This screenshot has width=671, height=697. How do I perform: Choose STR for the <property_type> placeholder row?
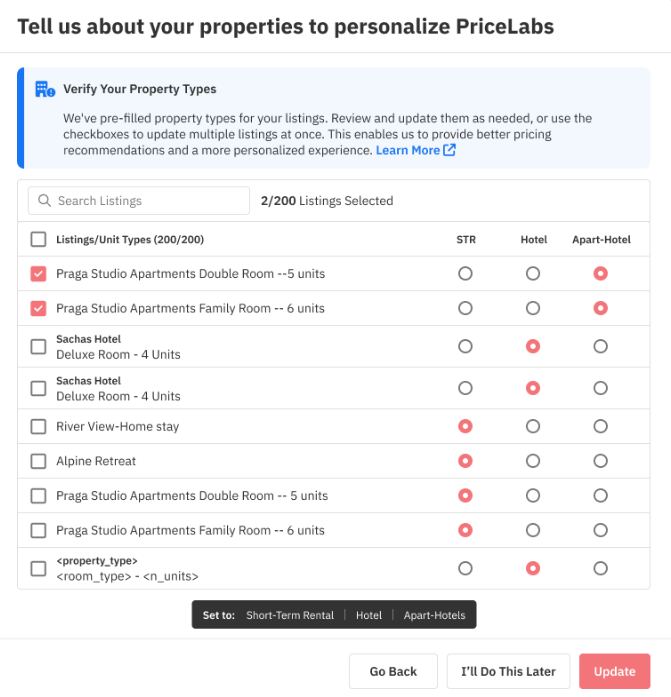point(465,568)
